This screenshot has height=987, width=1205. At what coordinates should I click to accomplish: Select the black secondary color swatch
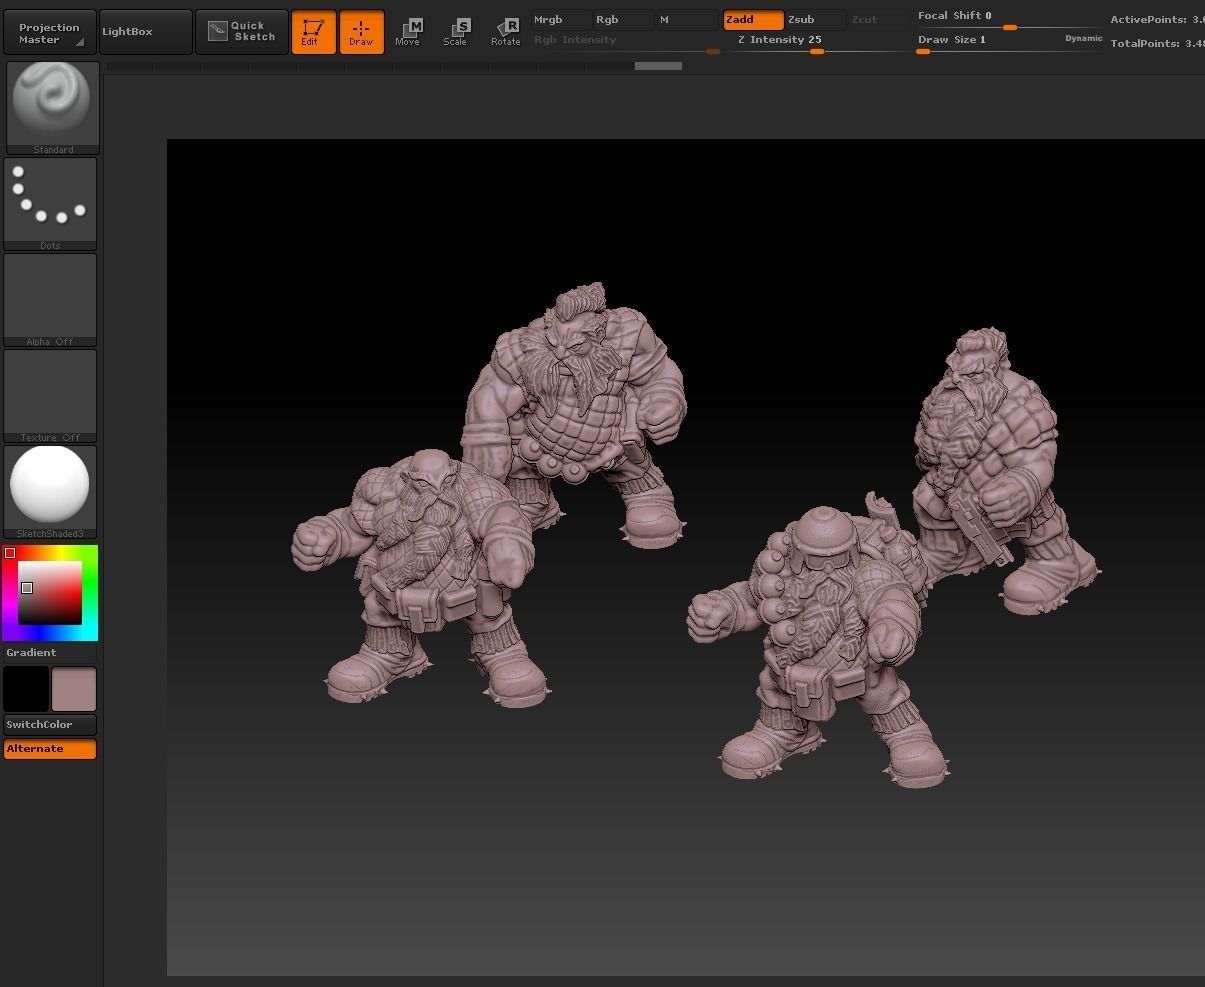26,690
